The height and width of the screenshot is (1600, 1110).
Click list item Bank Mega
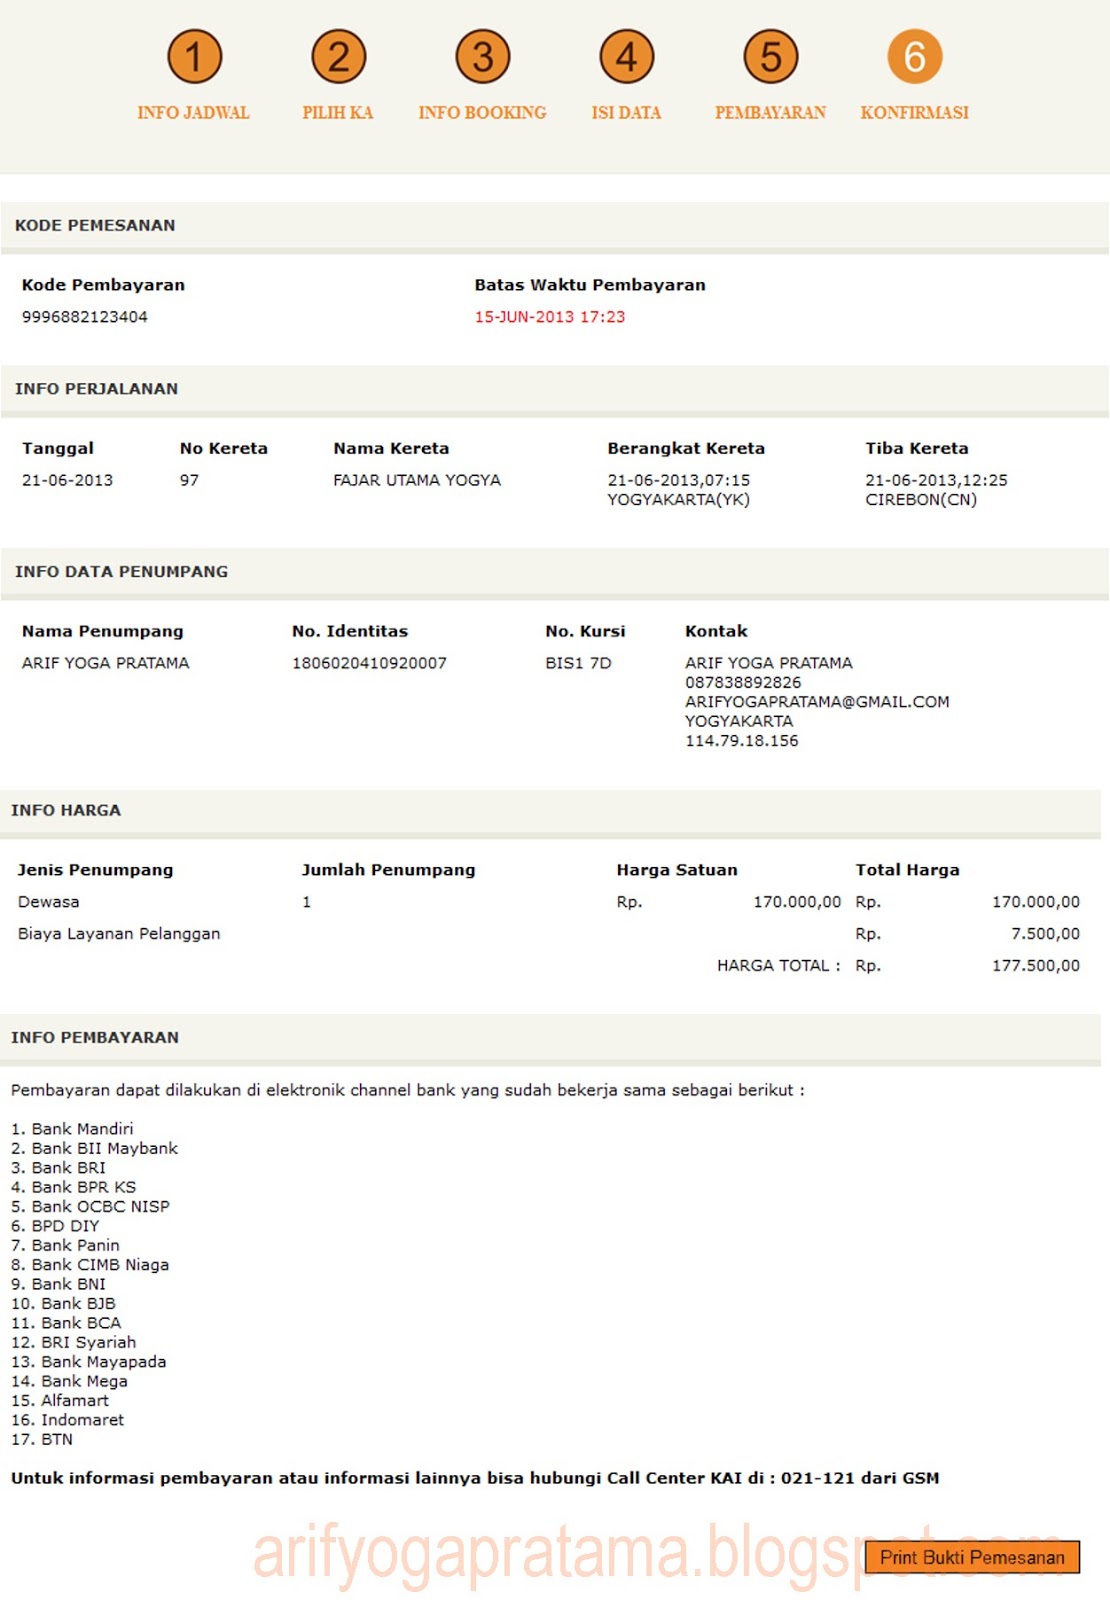[x=84, y=1381]
